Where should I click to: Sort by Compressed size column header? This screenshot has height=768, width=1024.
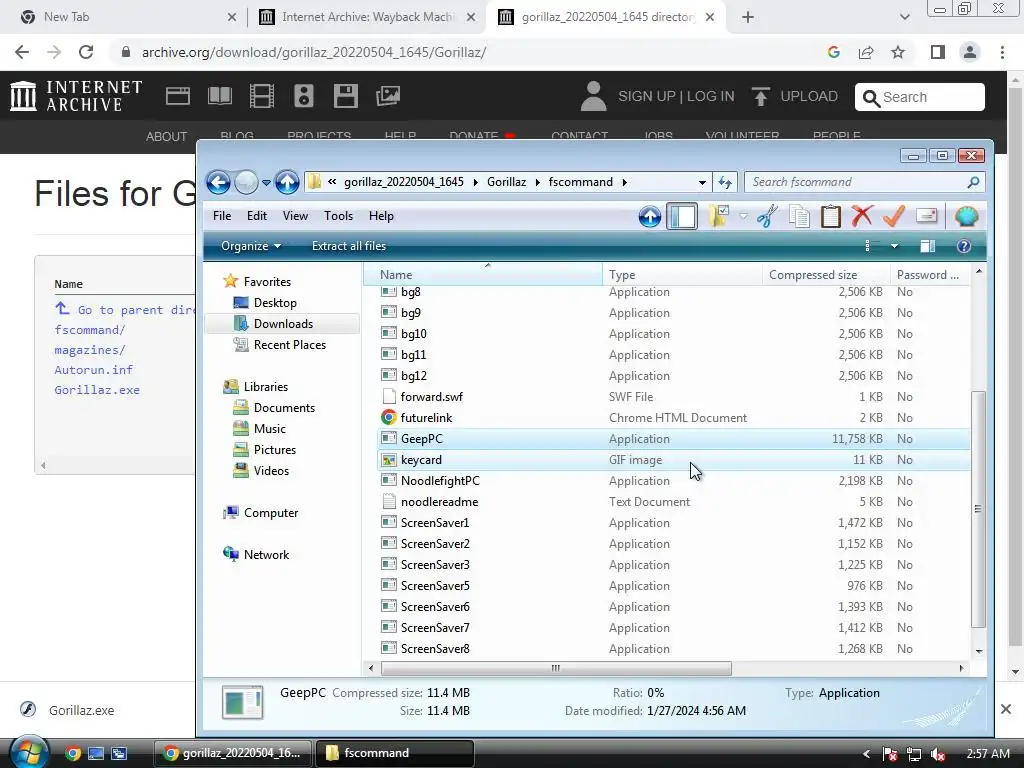tap(825, 275)
